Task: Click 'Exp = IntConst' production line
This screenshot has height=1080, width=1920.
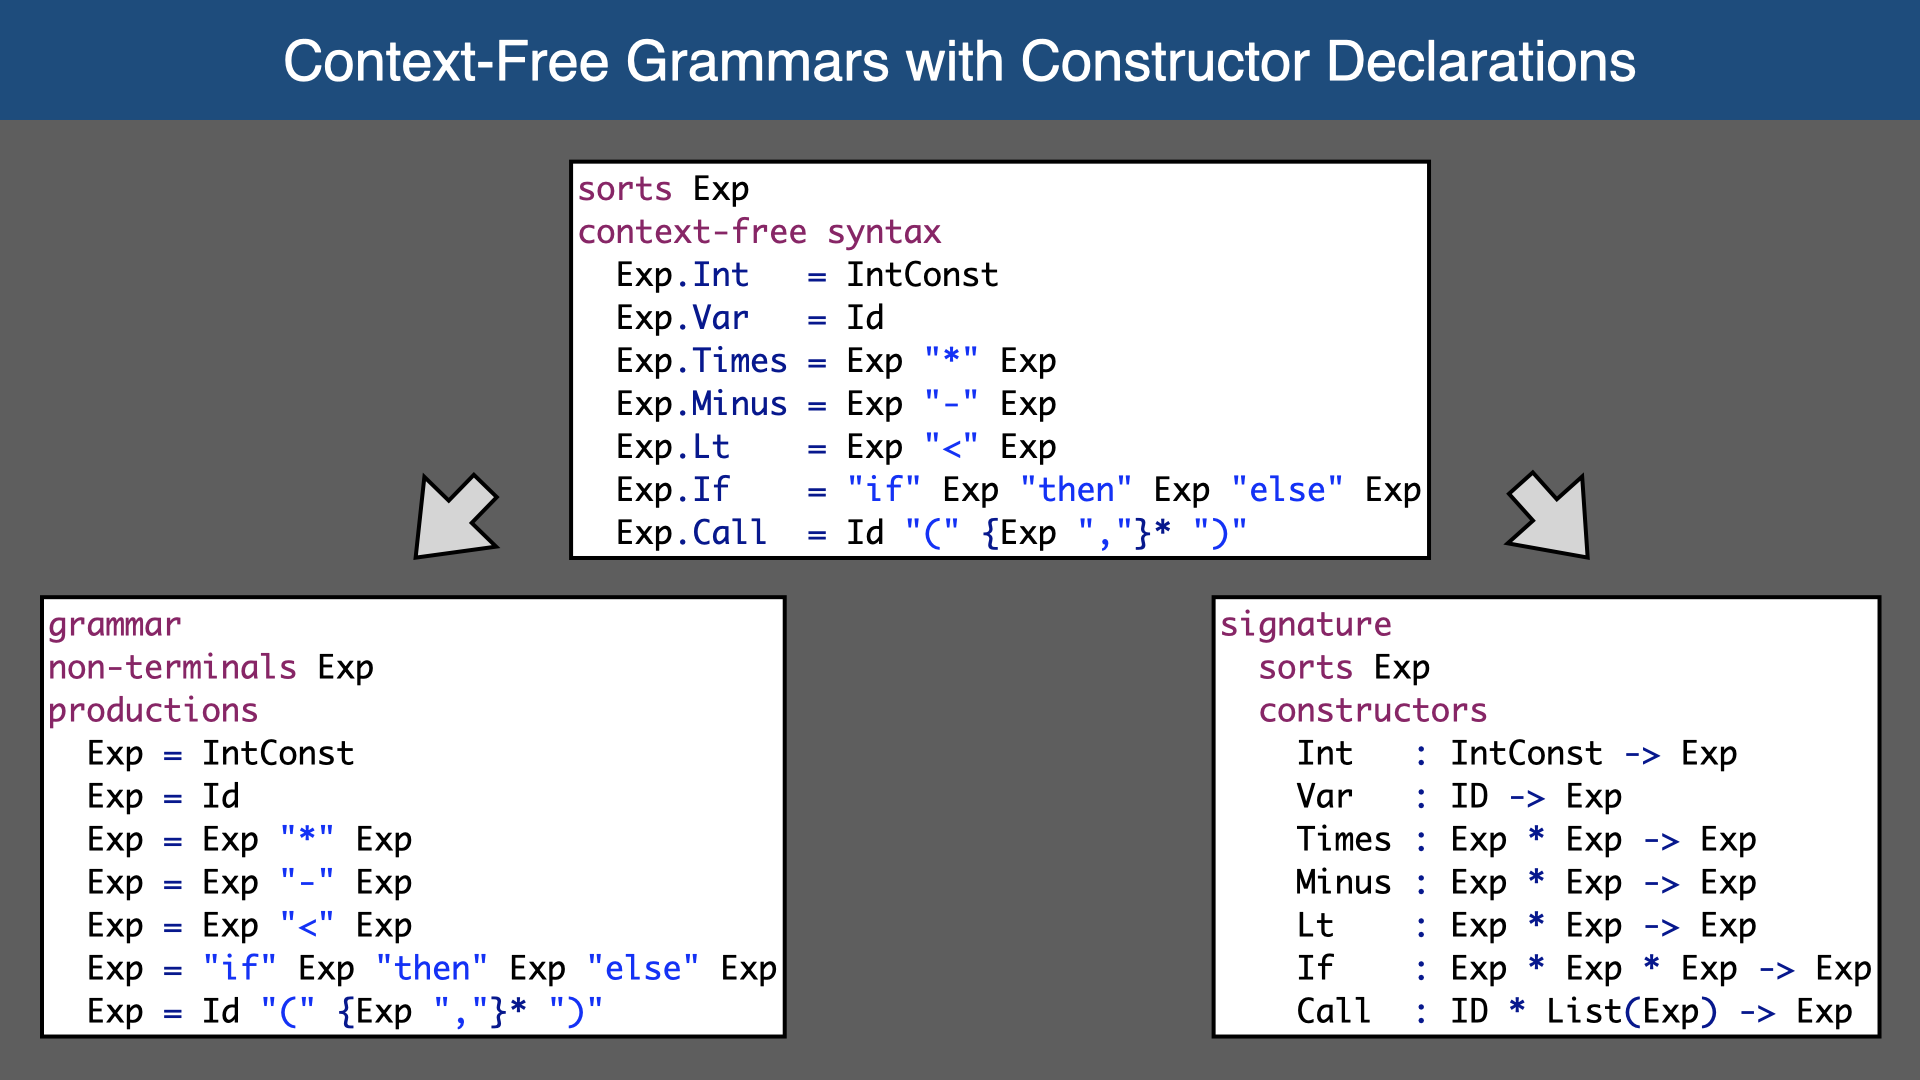Action: click(220, 754)
